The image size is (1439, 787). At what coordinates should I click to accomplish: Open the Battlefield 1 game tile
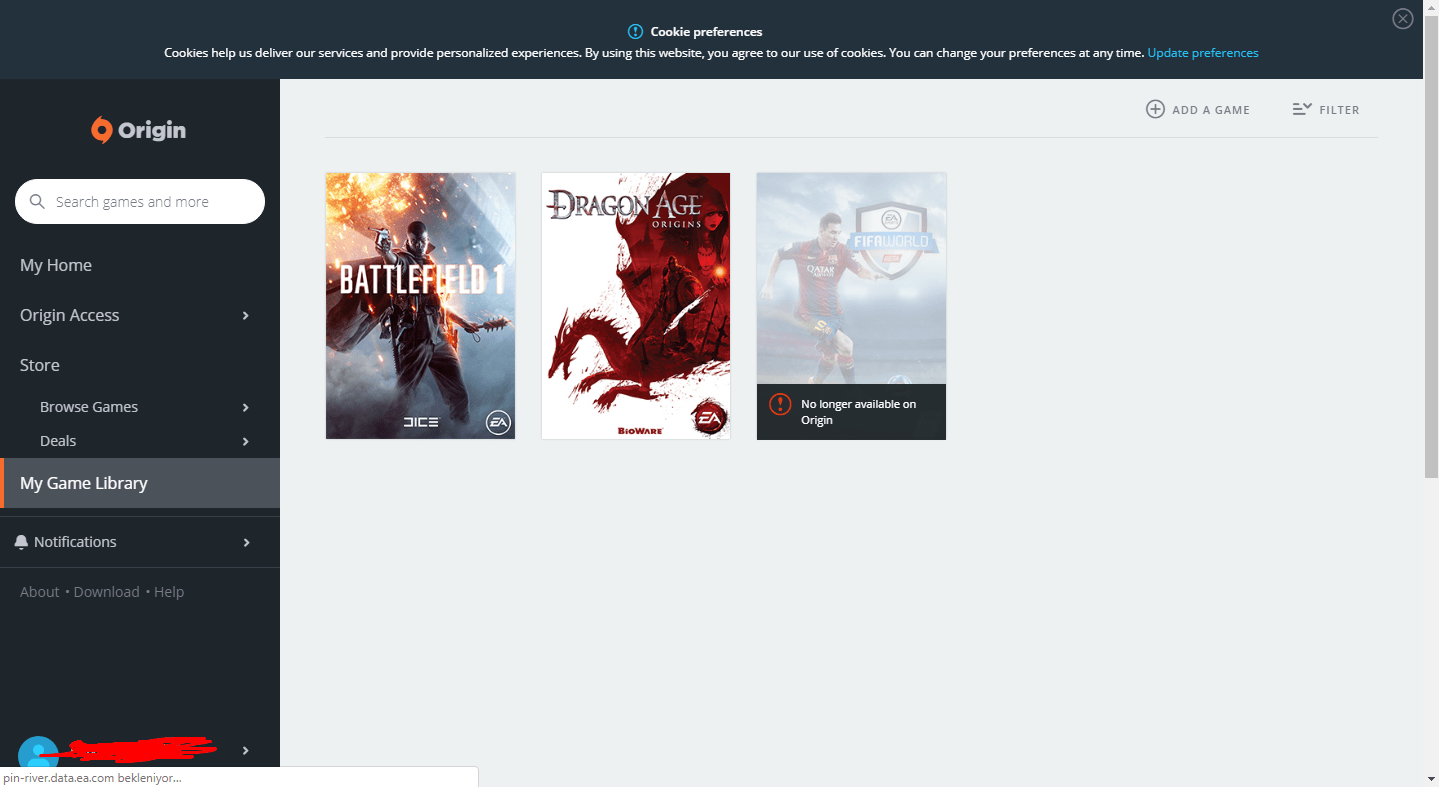pos(421,306)
